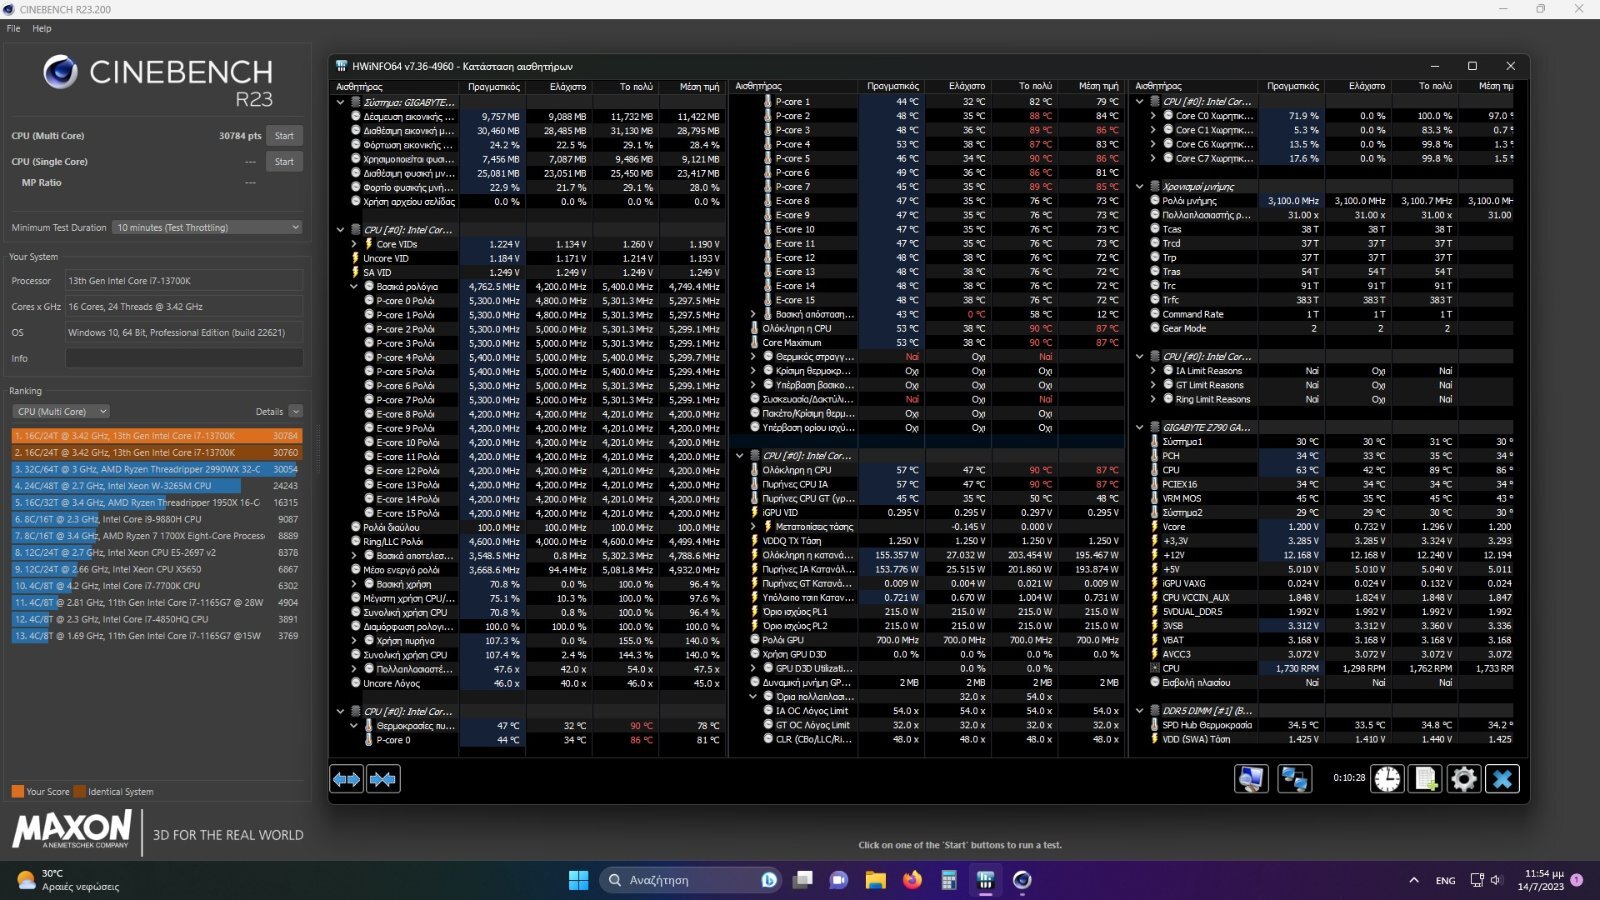Collapse the Χρονισμοί μνήμης group

(1140, 186)
